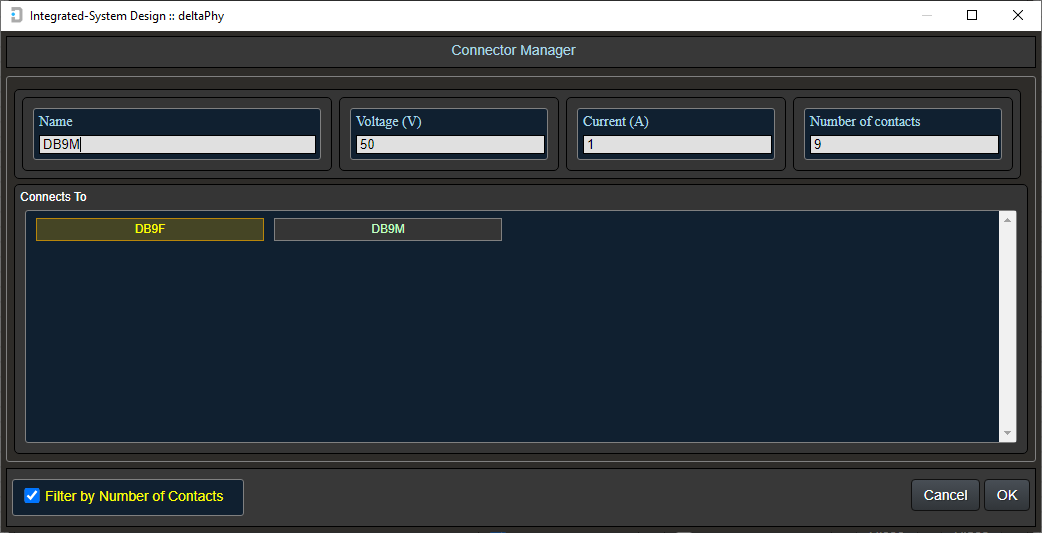Image resolution: width=1042 pixels, height=533 pixels.
Task: Click the Connects To section label
Action: tap(53, 197)
